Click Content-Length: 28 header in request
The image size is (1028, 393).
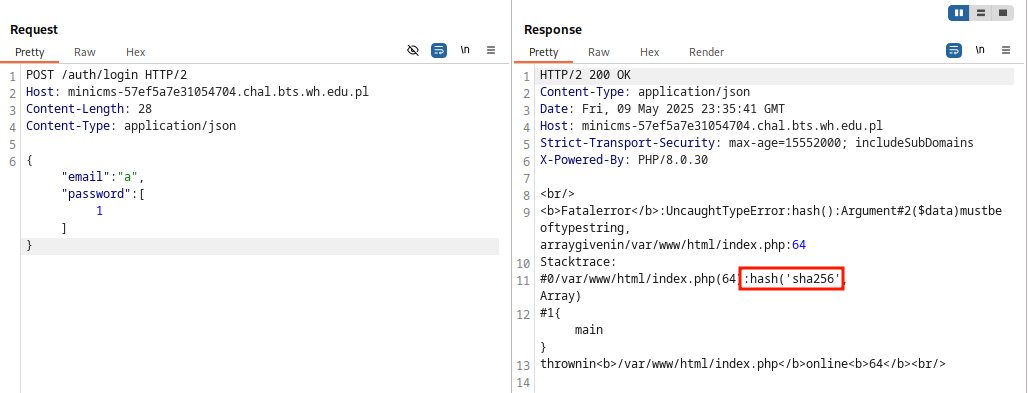[89, 109]
